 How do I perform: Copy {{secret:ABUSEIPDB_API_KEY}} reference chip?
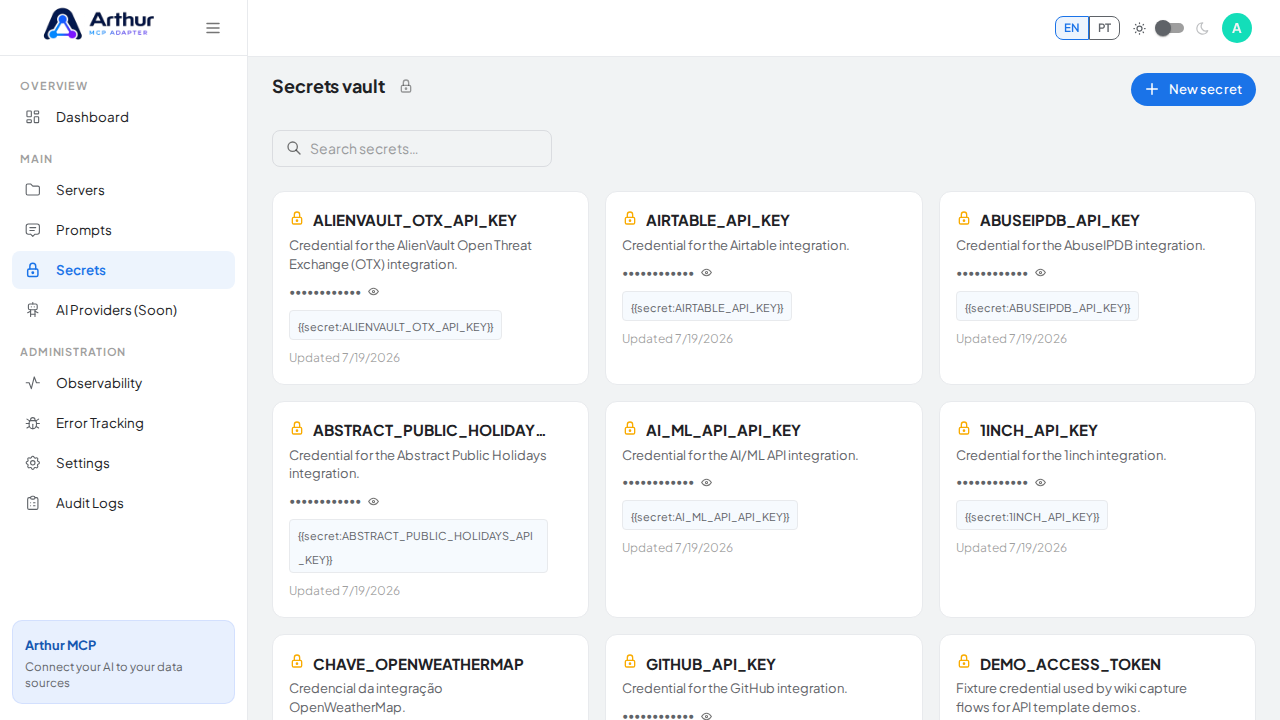pos(1047,307)
